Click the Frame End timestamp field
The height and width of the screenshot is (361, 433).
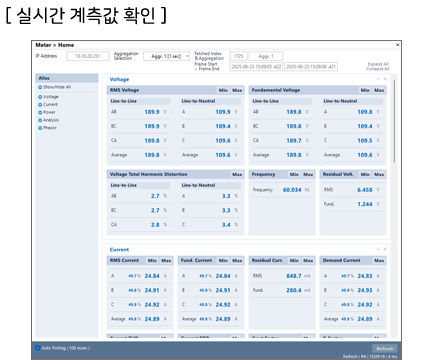coord(311,67)
